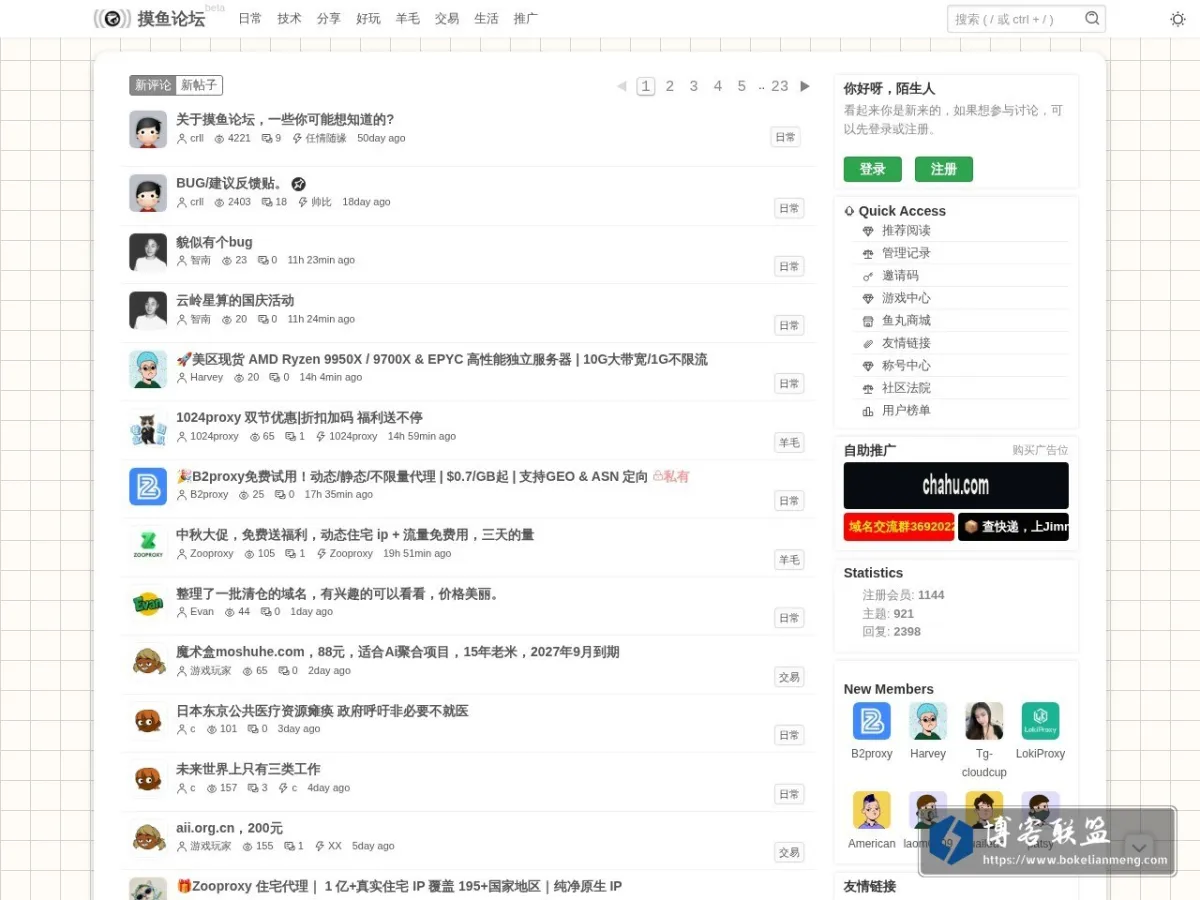Open post 貌似有个bug
1200x900 pixels.
[x=214, y=242]
